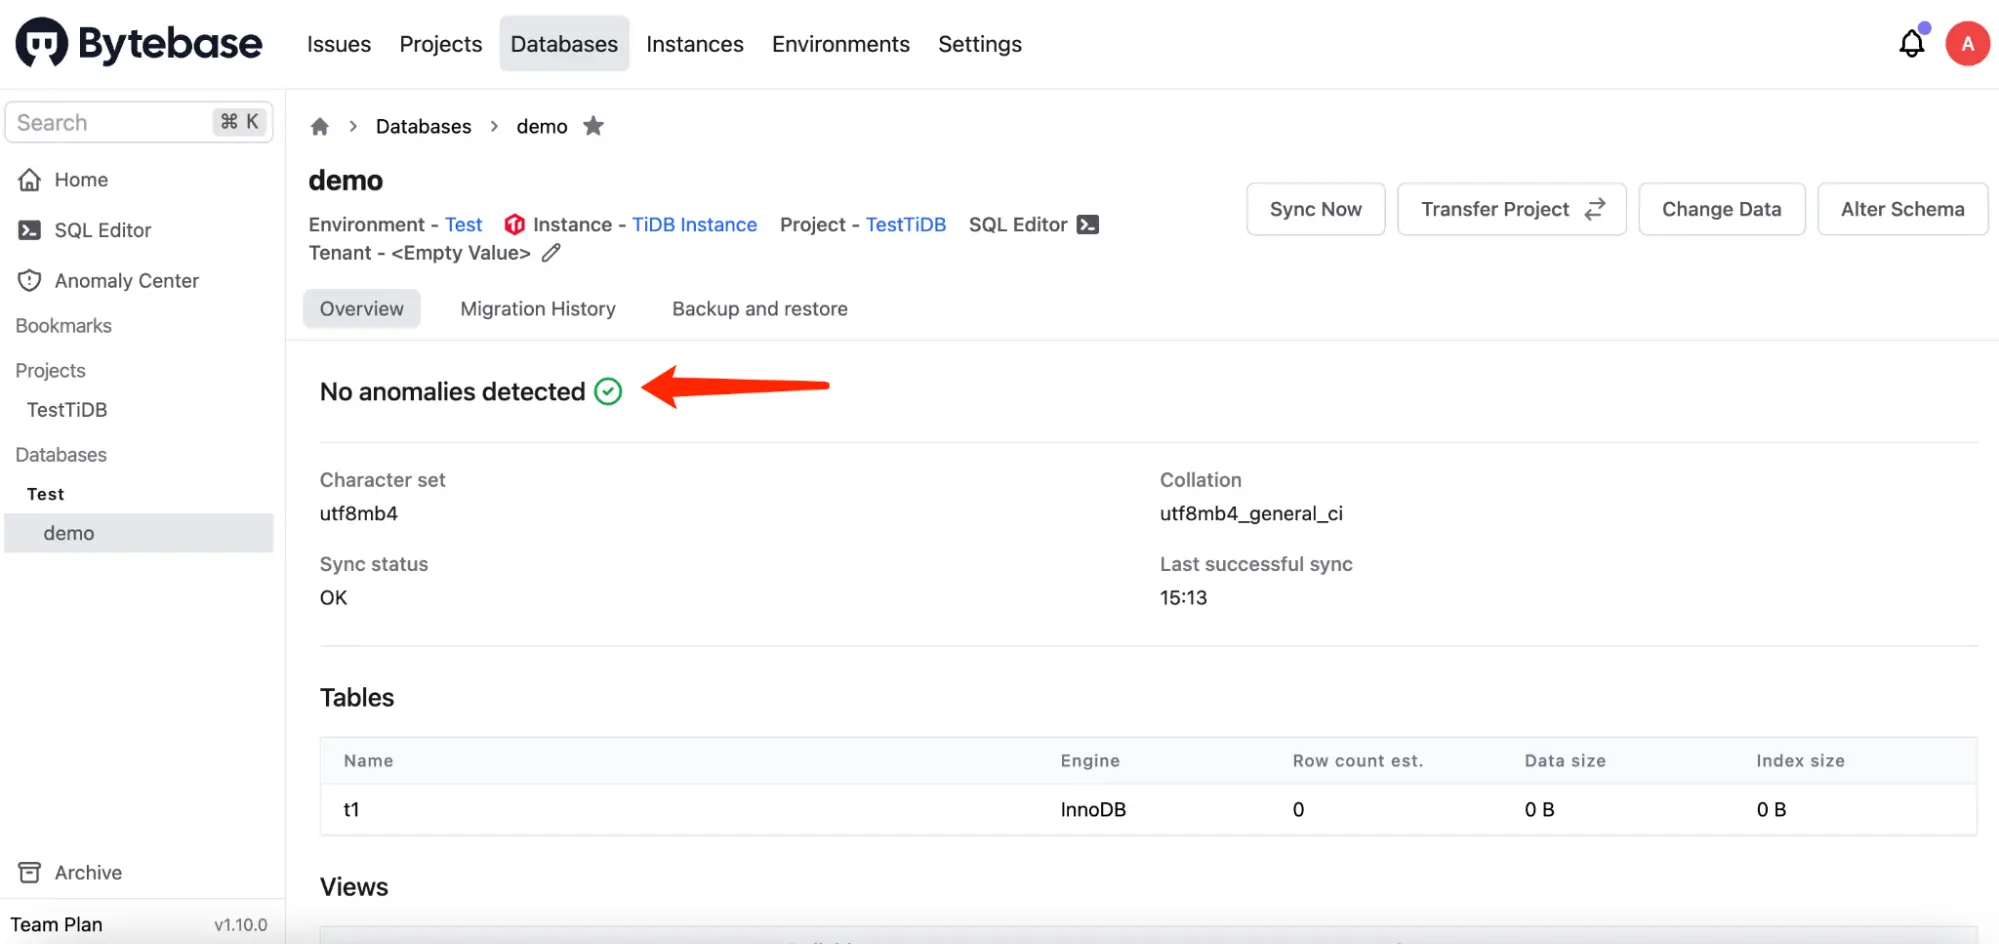Click the Sync status OK value
This screenshot has width=1999, height=944.
tap(333, 598)
